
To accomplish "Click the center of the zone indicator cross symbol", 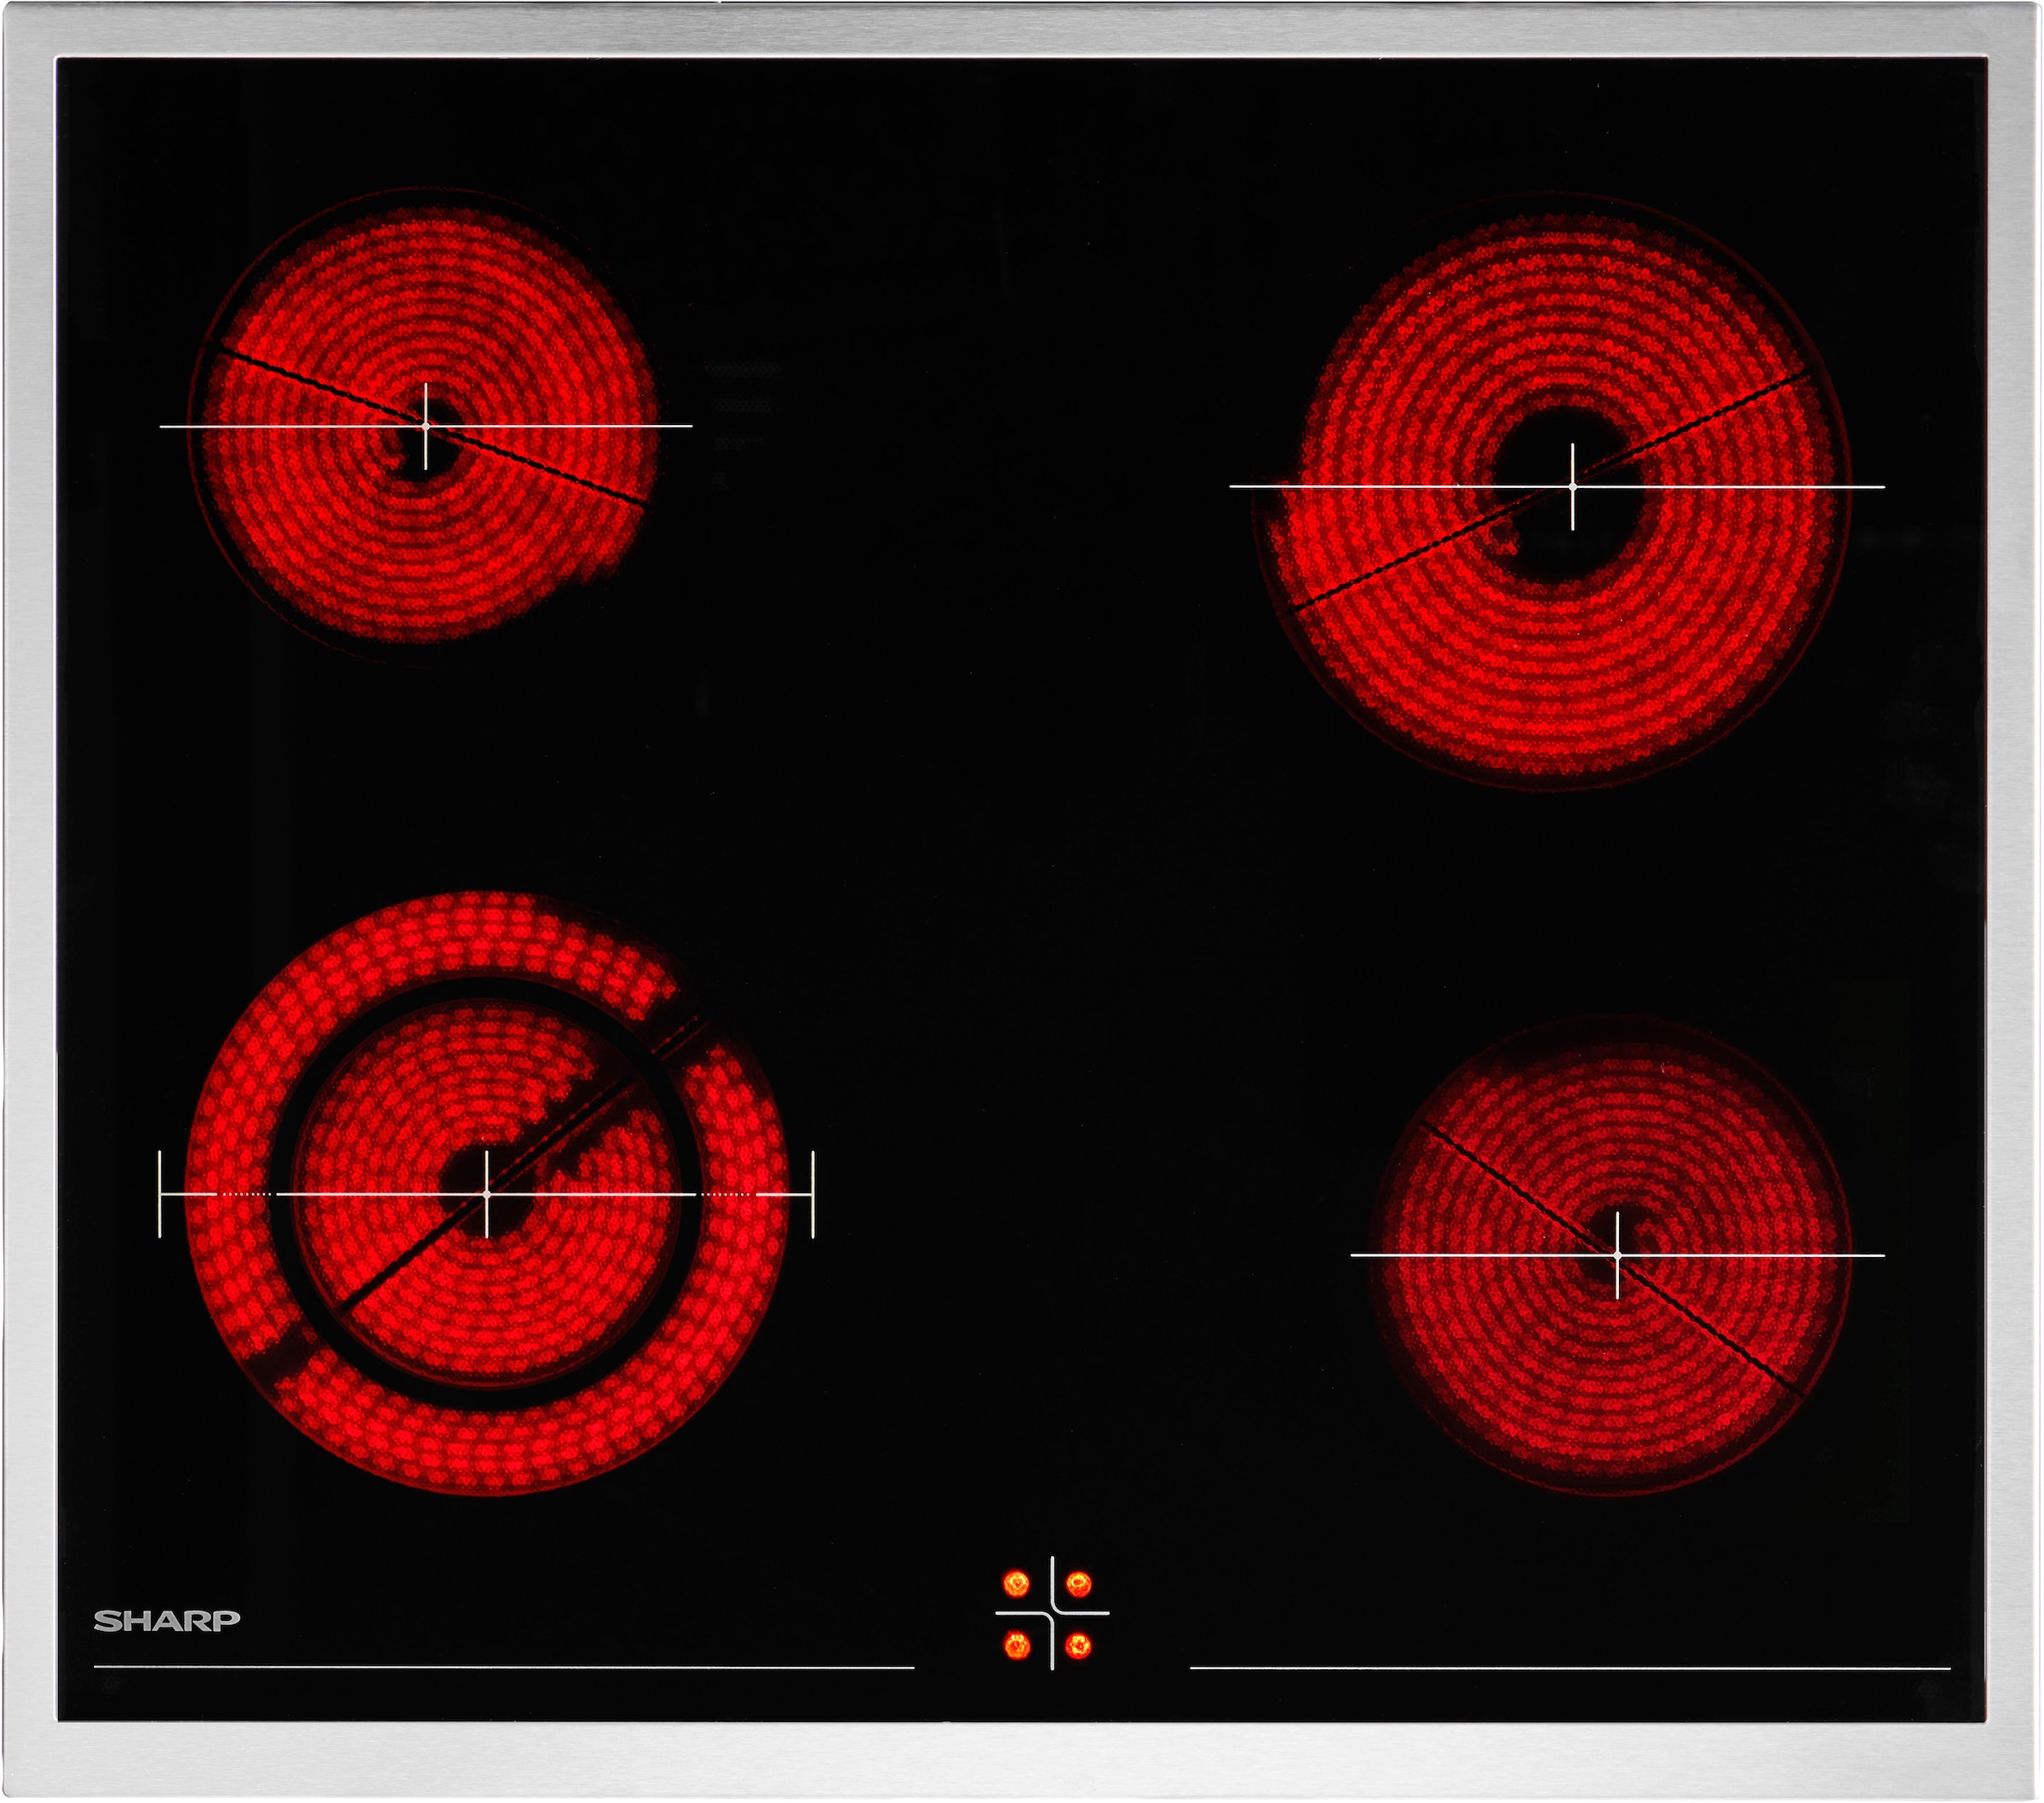I will click(1052, 1613).
